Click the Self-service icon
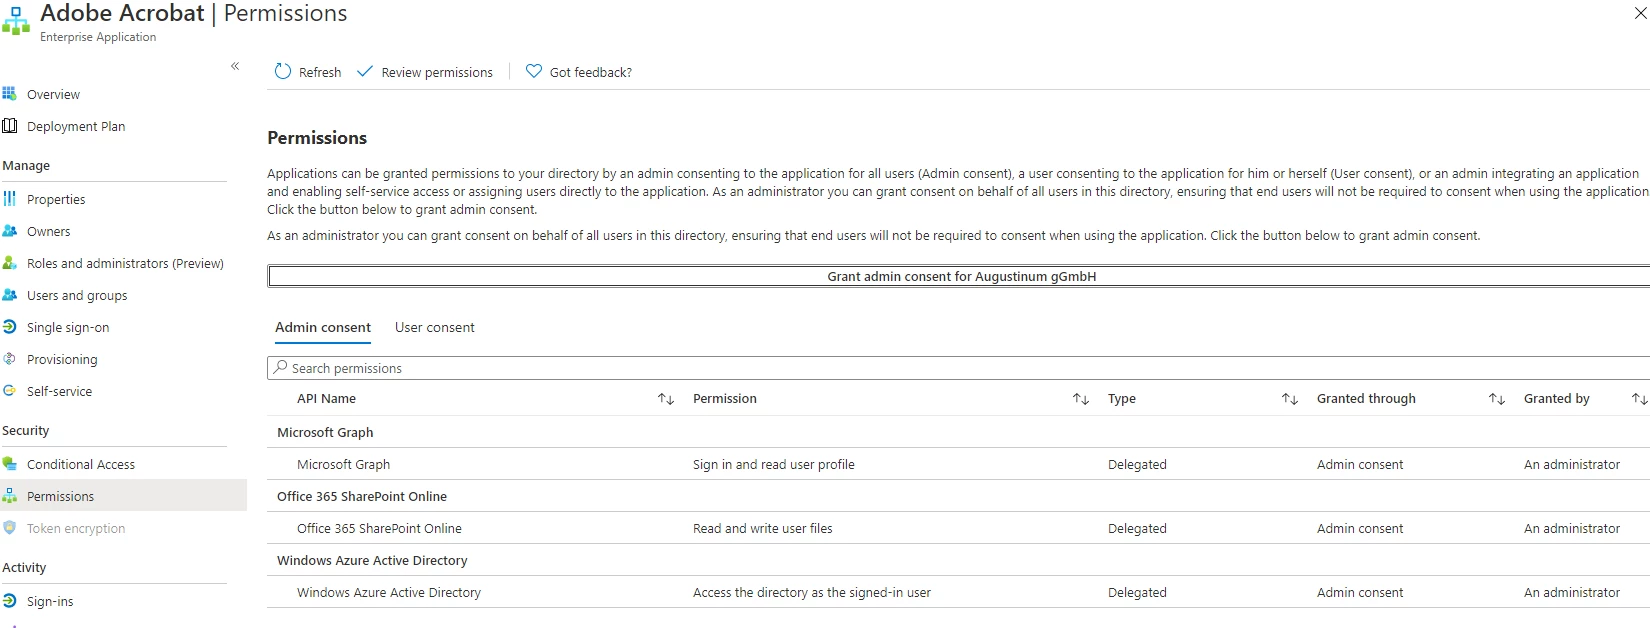Screen dimensions: 1650x628 click(10, 391)
